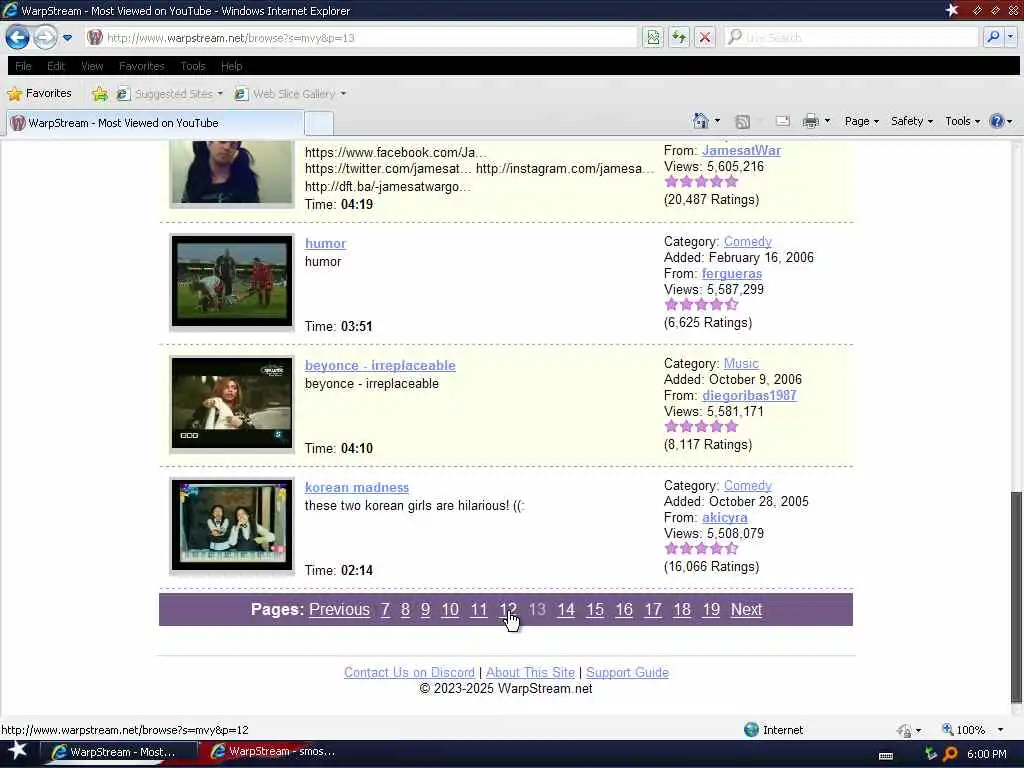Open the View menu
The width and height of the screenshot is (1024, 768).
click(x=92, y=66)
